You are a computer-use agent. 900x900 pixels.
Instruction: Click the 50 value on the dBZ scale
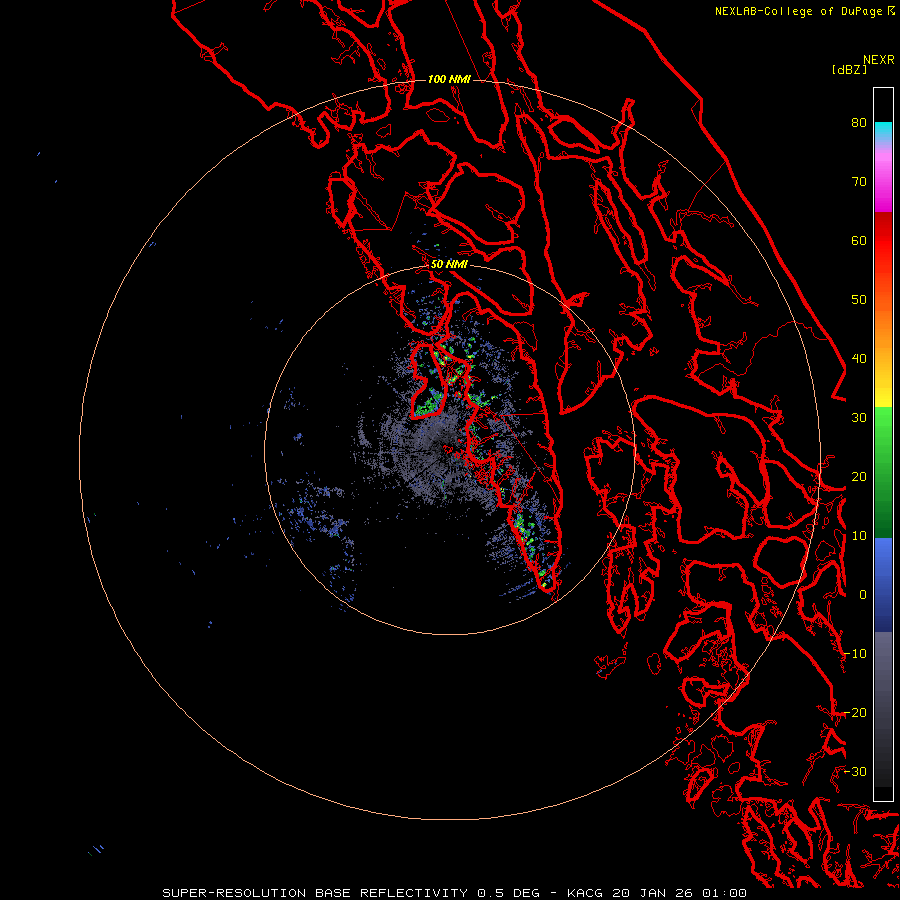tap(859, 300)
